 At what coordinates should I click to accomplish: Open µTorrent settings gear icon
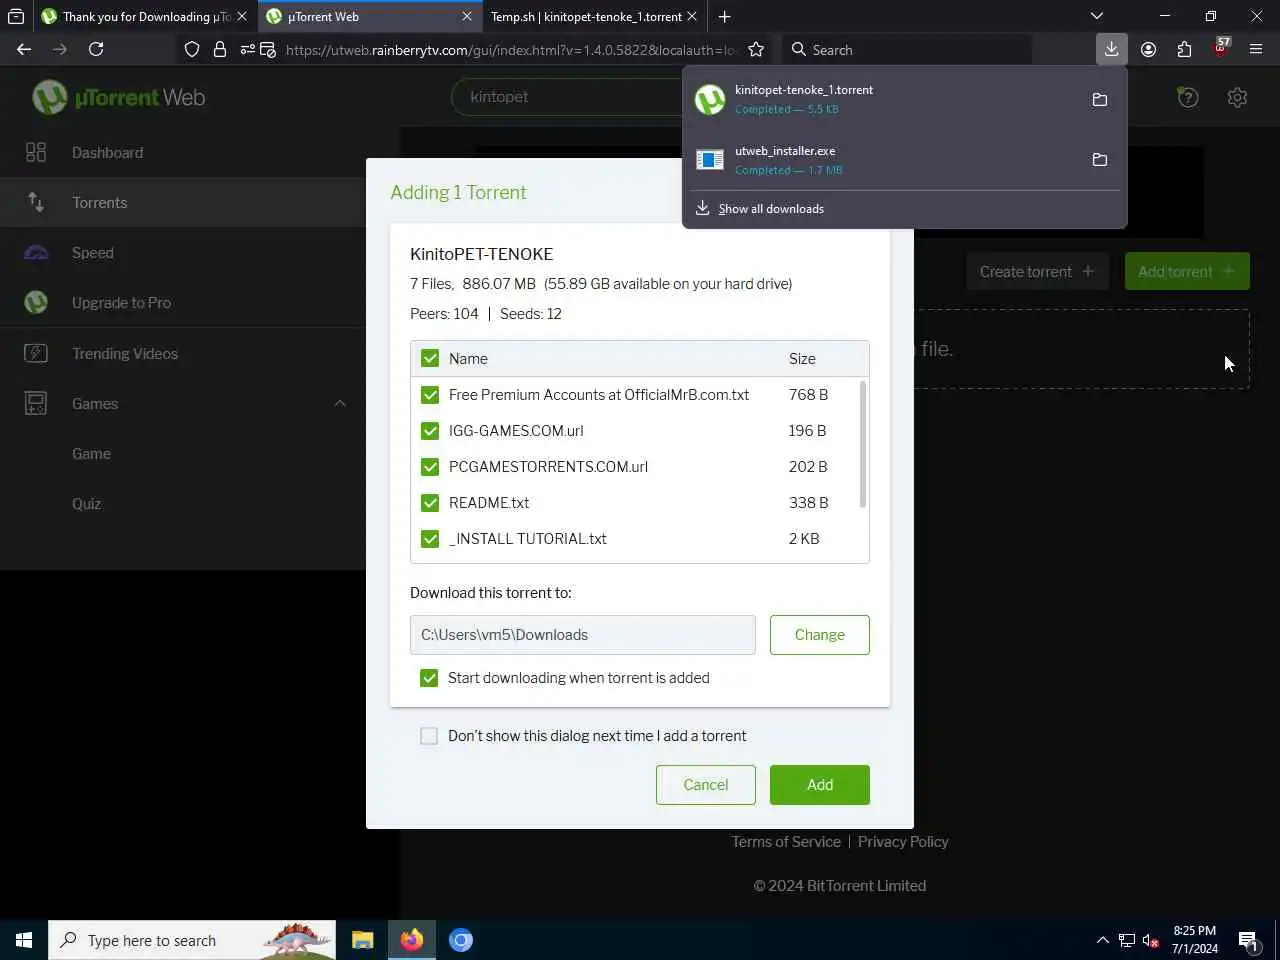(1237, 97)
